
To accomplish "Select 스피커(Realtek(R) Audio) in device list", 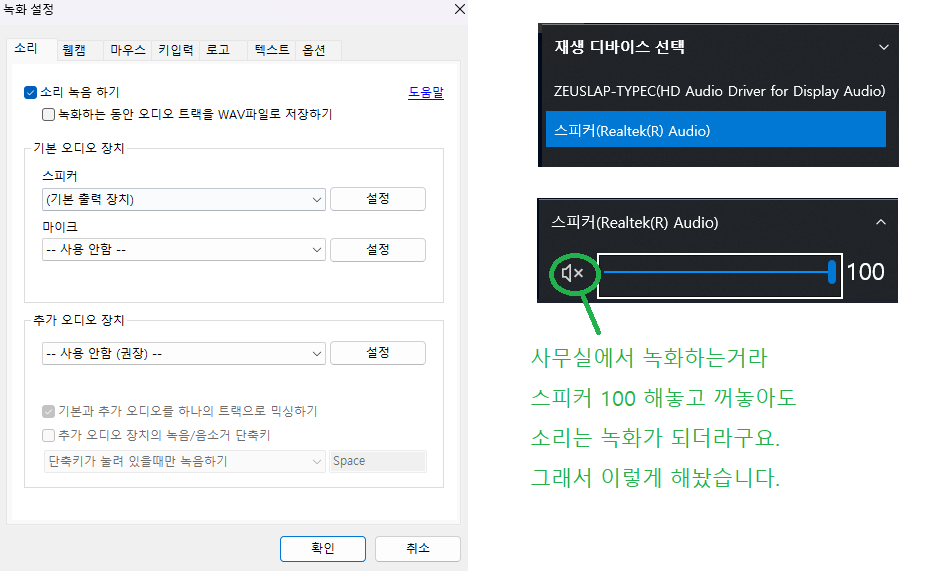I will (x=716, y=129).
